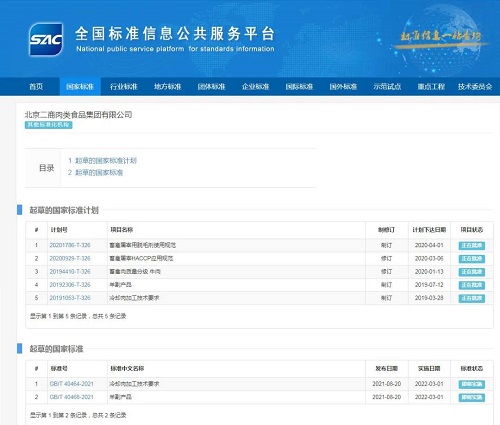Open the 国外标准 tab
Viewport: 500px width, 425px height.
click(x=343, y=87)
